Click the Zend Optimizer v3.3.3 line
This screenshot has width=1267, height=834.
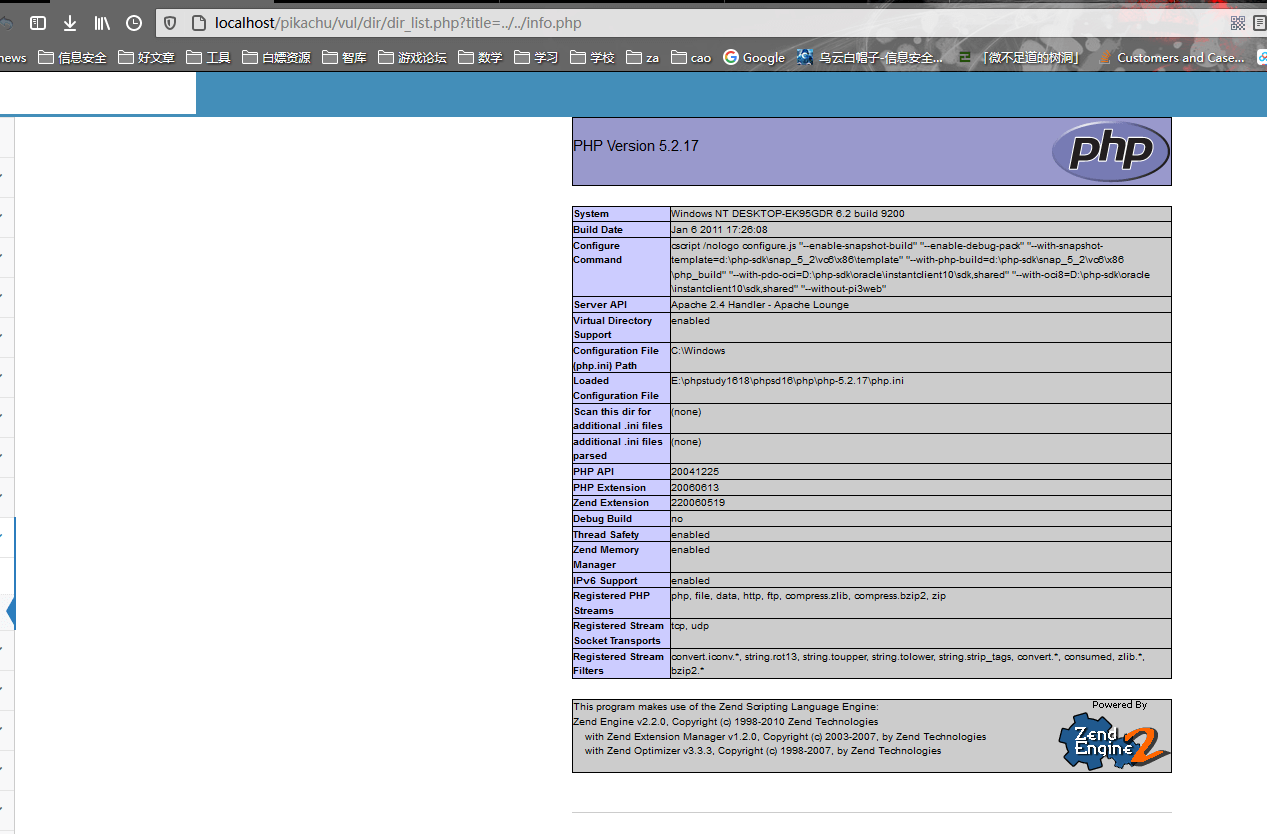pos(763,751)
